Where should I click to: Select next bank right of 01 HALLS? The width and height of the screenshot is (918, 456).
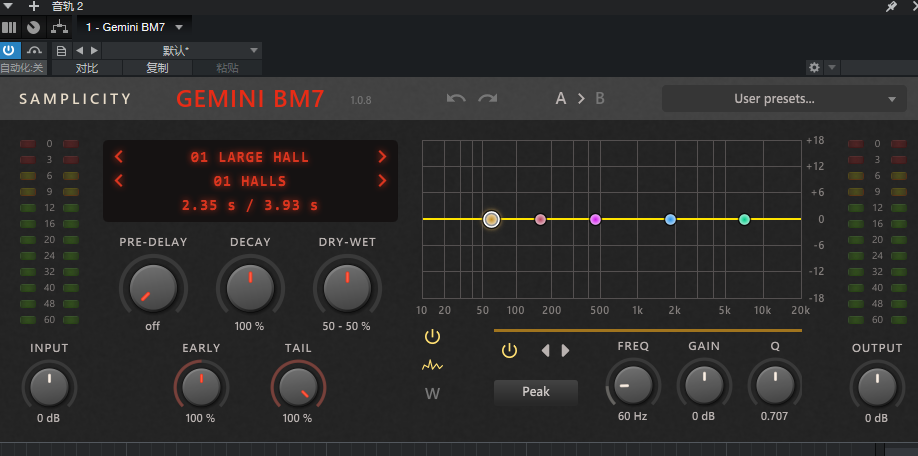tap(382, 180)
